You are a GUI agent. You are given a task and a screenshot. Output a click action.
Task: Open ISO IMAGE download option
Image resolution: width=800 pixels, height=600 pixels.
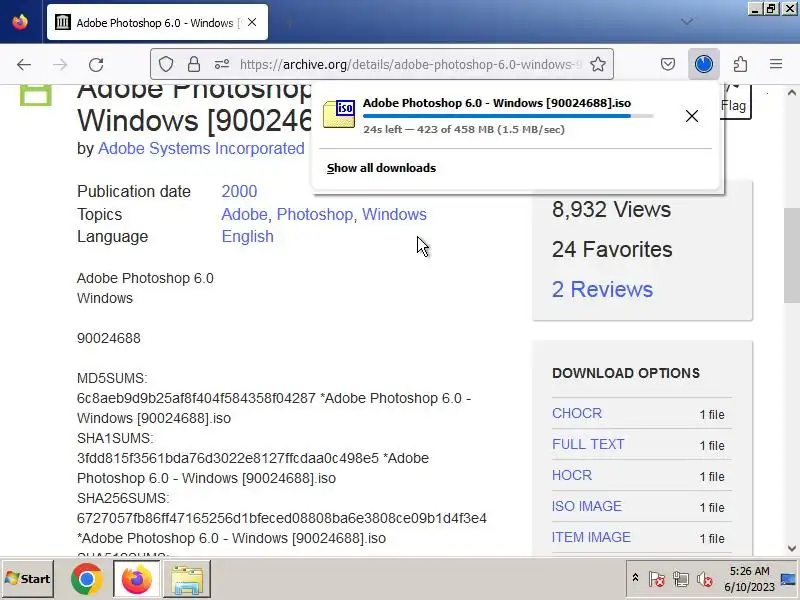(587, 506)
